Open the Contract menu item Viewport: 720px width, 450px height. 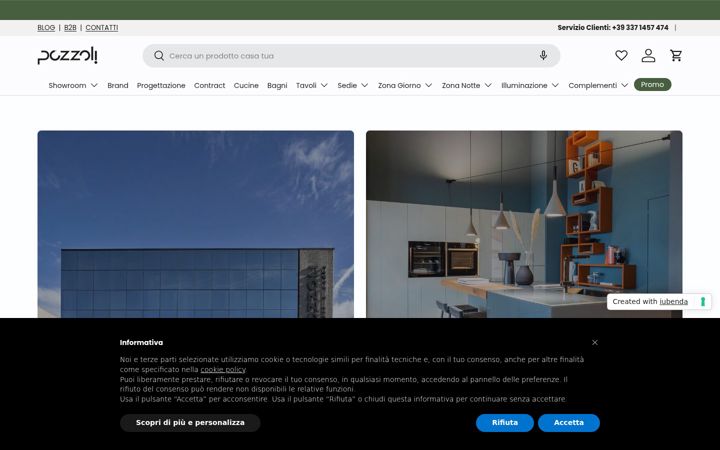point(209,85)
